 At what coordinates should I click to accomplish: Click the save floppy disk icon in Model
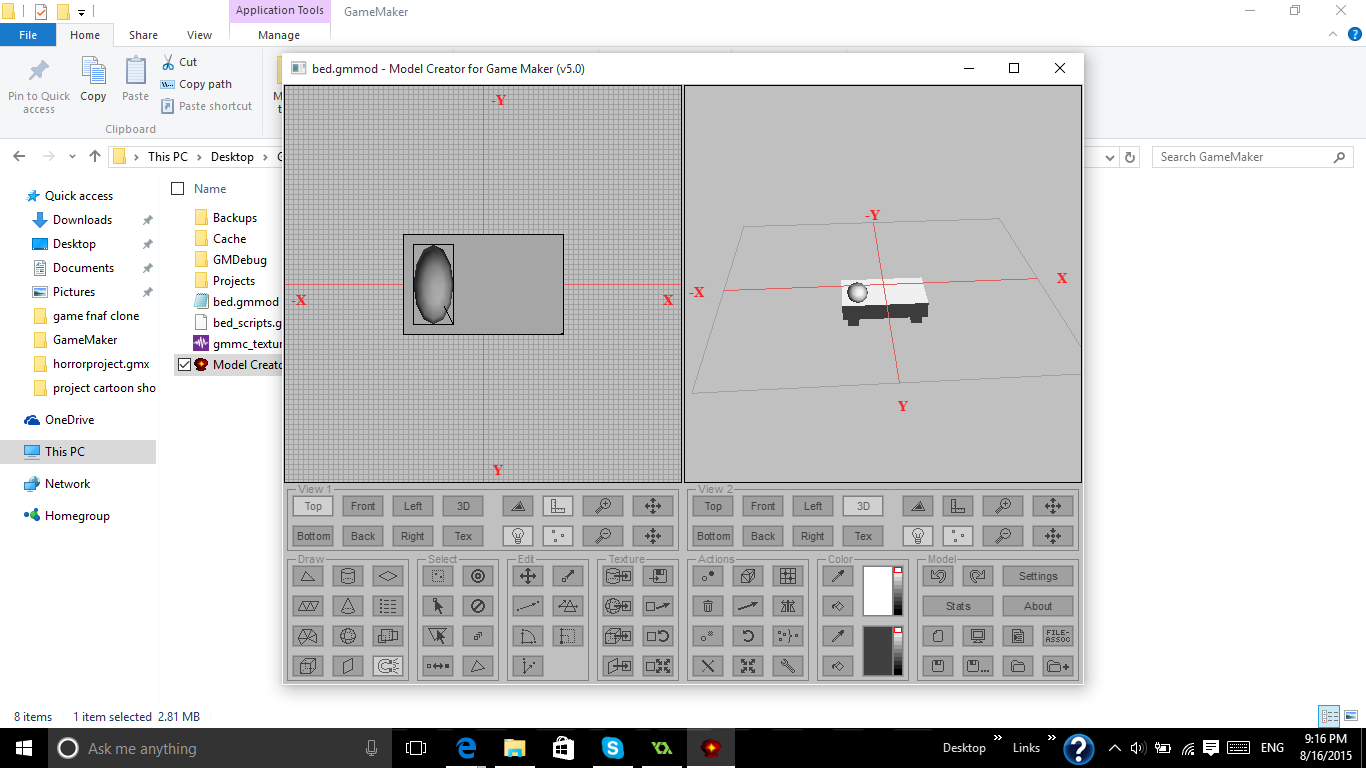pos(938,666)
